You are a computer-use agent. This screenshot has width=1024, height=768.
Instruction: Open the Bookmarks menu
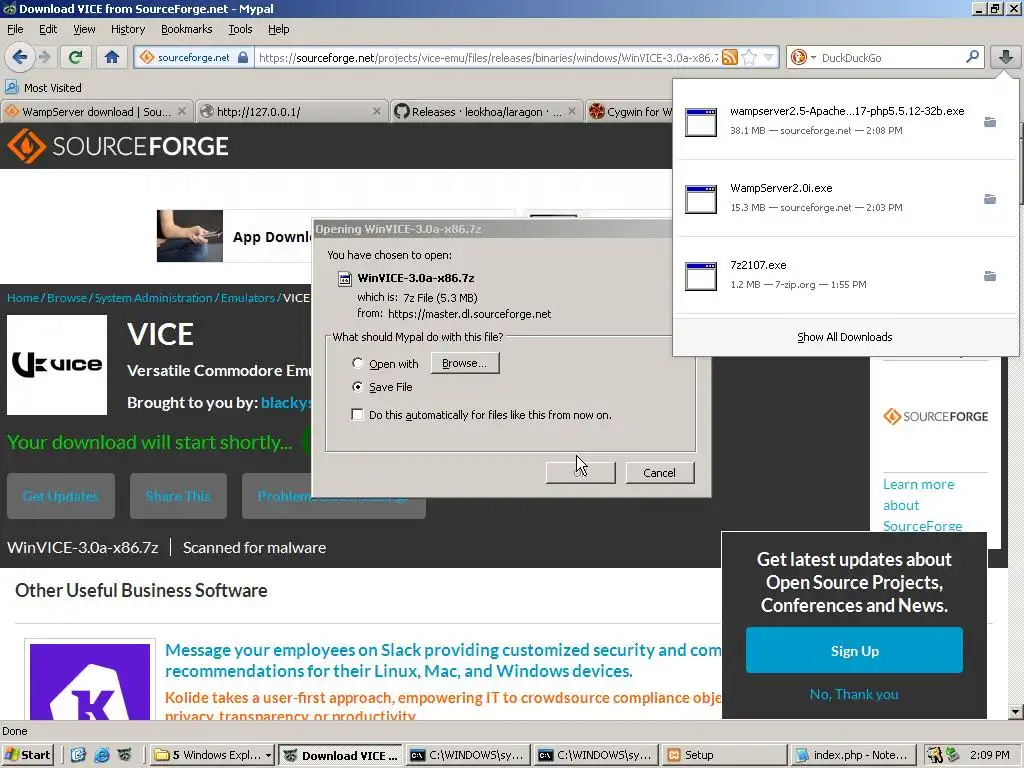(187, 29)
